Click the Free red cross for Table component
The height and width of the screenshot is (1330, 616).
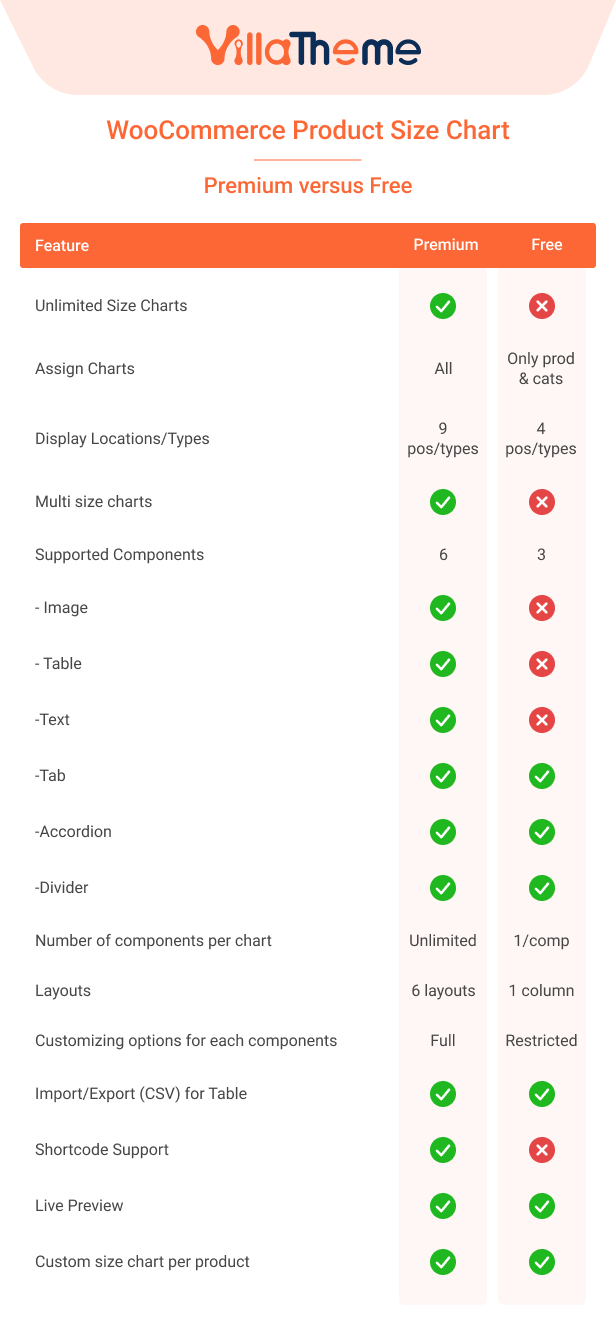point(542,664)
